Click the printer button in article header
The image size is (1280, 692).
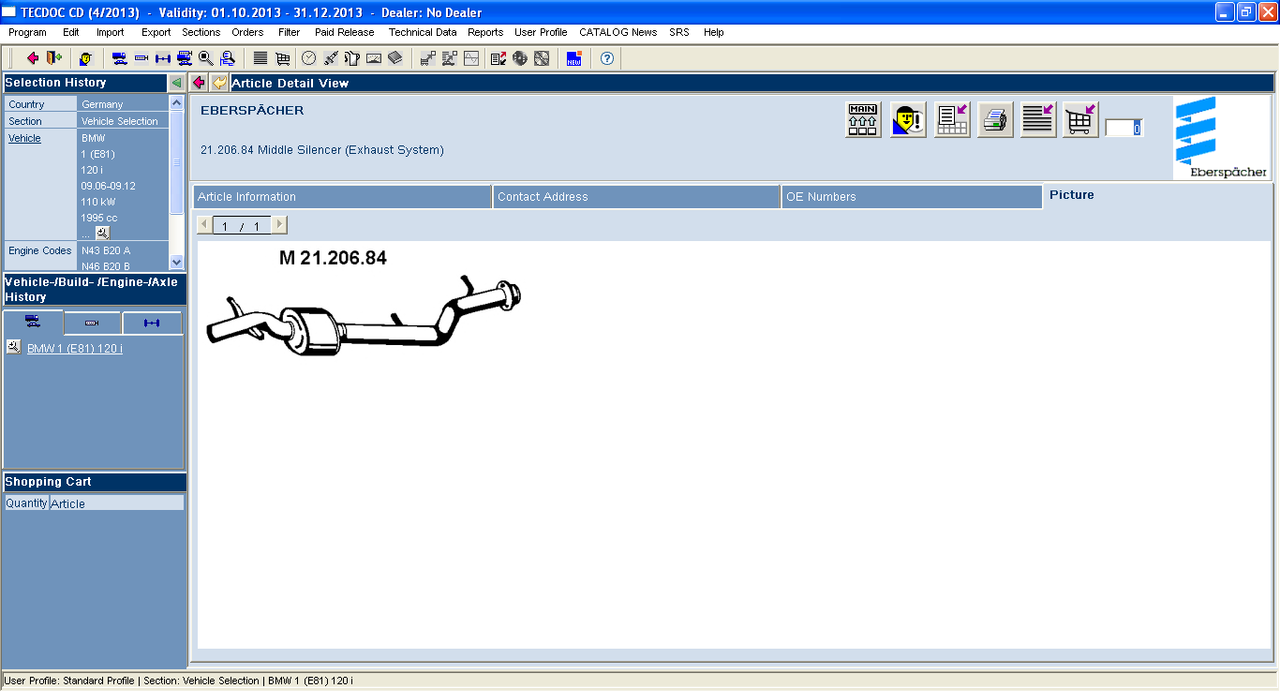point(995,119)
